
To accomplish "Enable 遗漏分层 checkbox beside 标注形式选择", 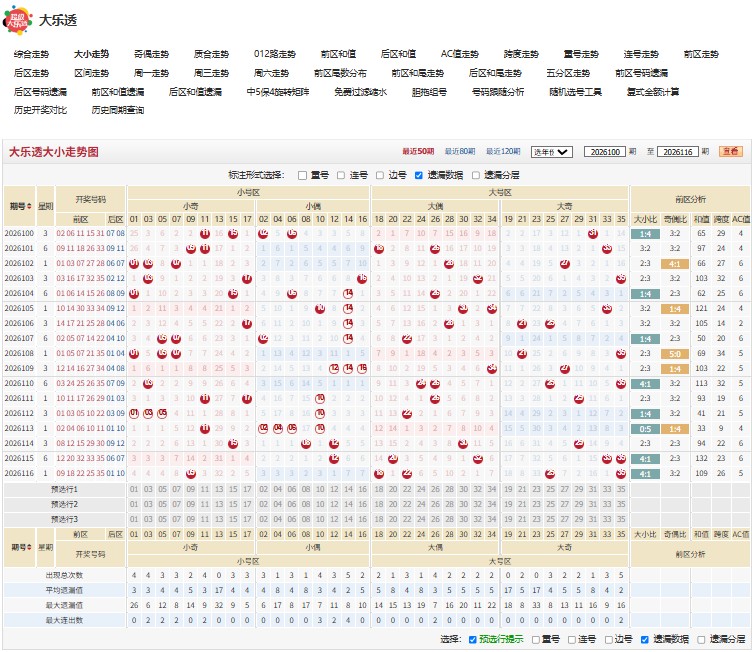I will (x=476, y=176).
